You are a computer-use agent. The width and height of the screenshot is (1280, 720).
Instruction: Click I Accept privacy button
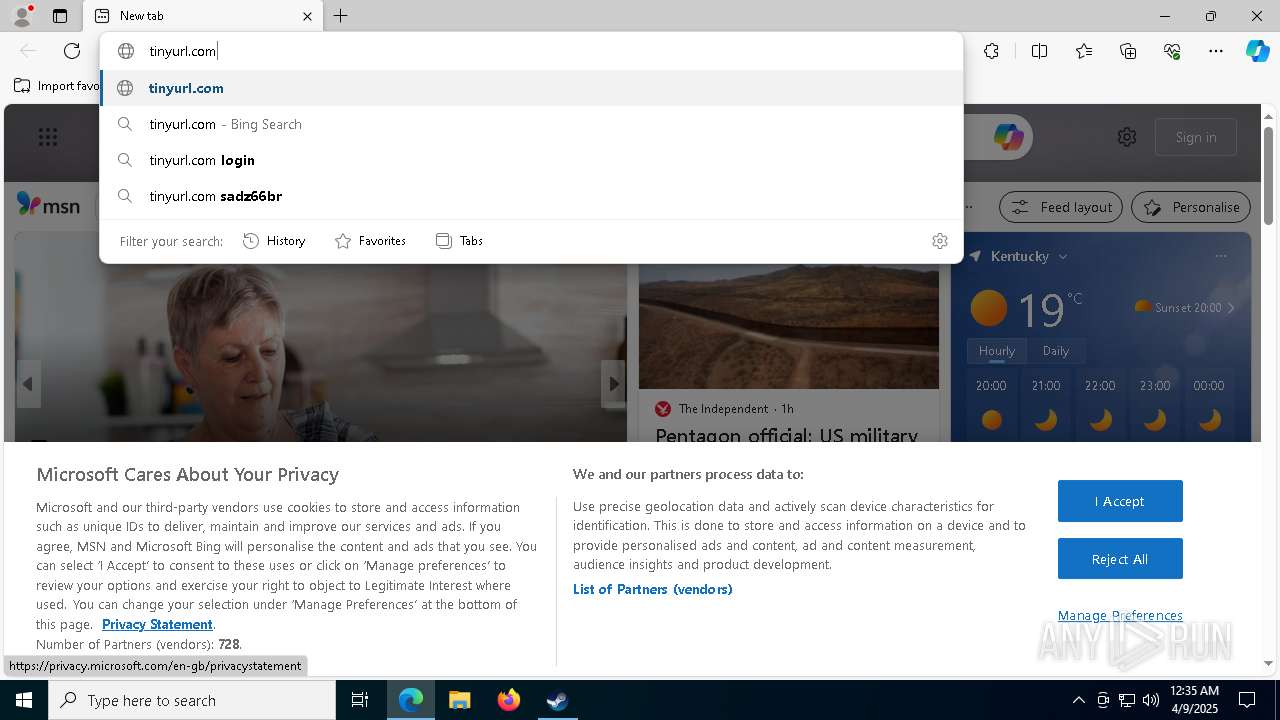[1120, 501]
